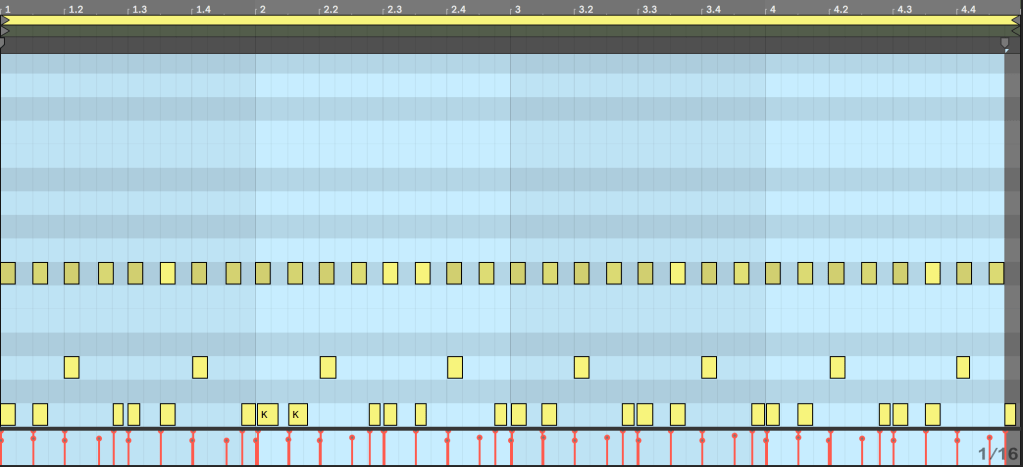
Task: Click bar 4 on the timeline ruler
Action: [772, 9]
